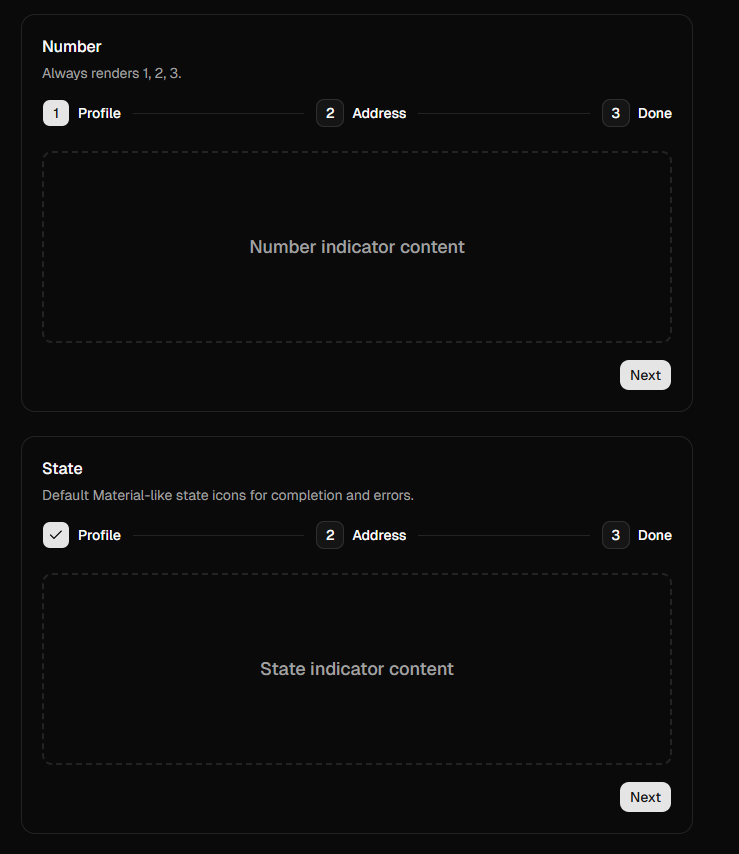
Task: Click 'Number indicator content' text
Action: pyautogui.click(x=357, y=247)
